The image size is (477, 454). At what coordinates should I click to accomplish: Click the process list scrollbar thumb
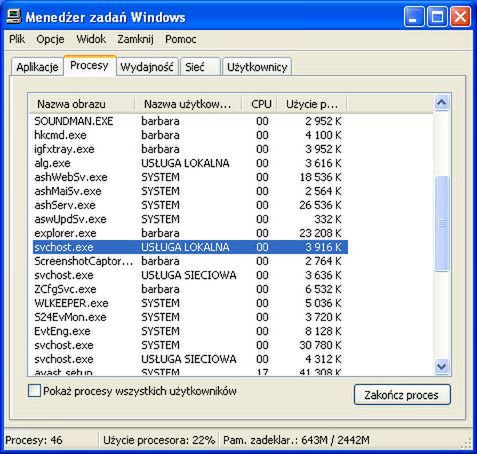pos(442,223)
